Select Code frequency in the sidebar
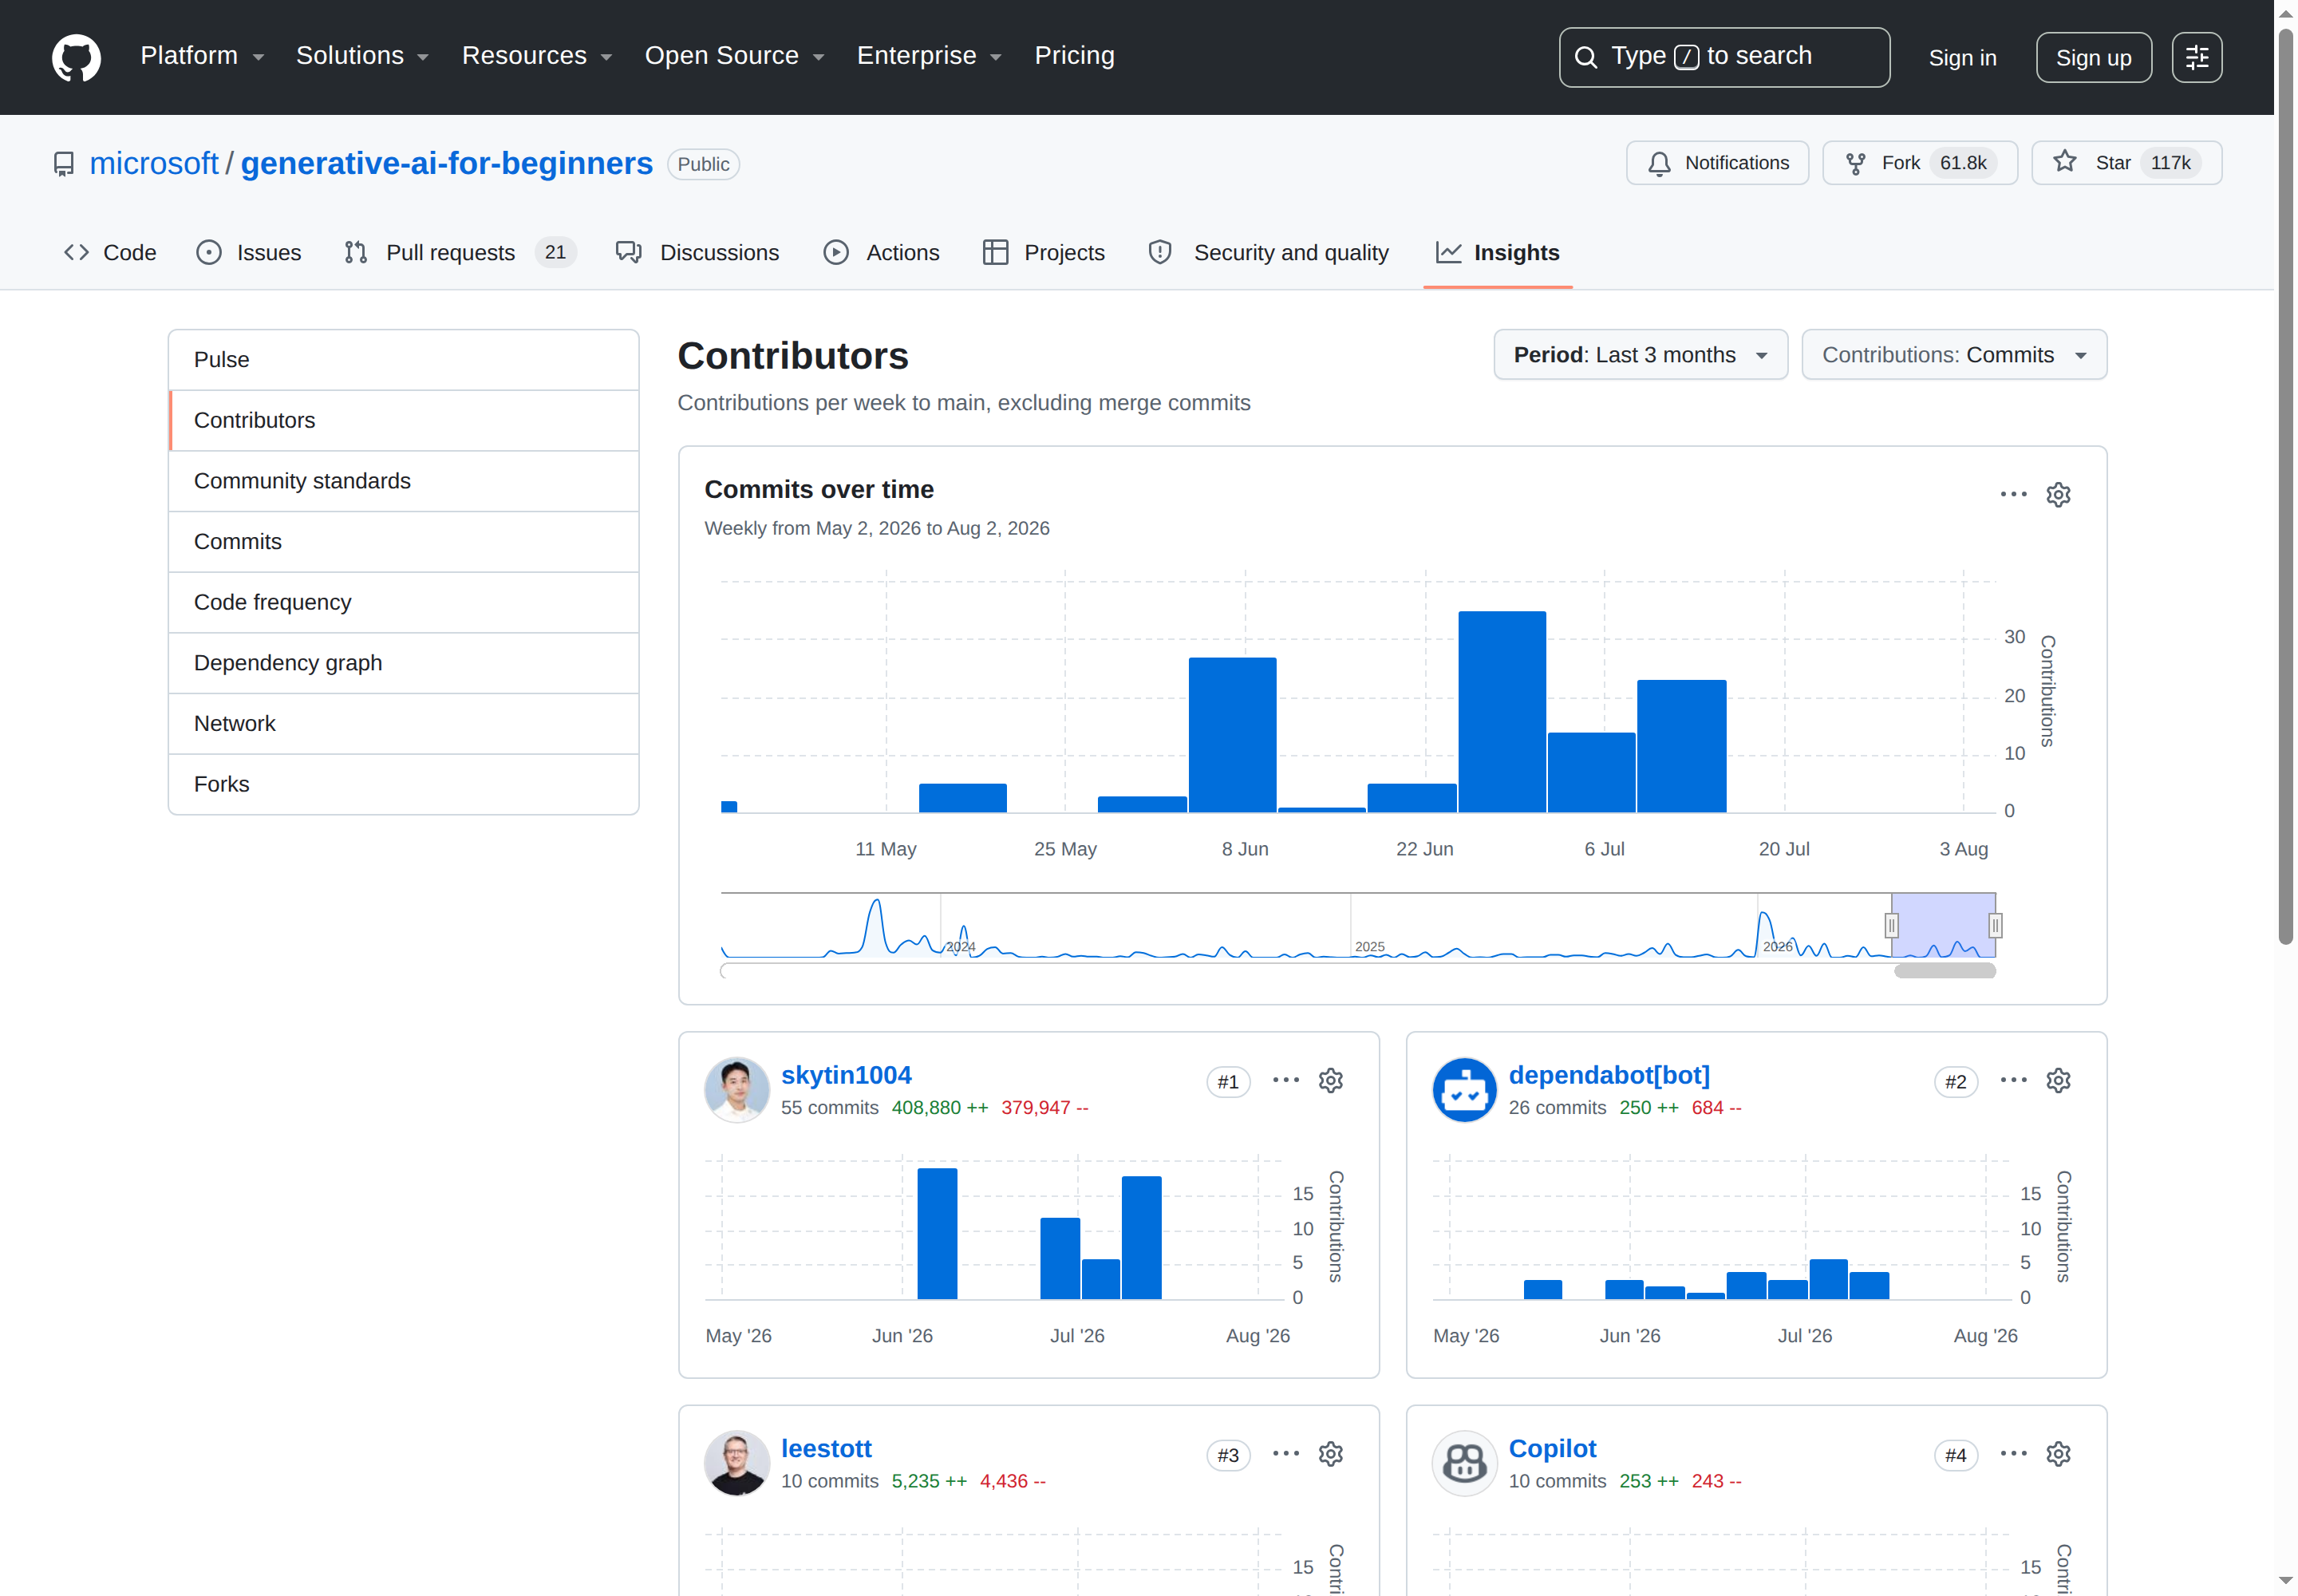Image resolution: width=2298 pixels, height=1596 pixels. 403,603
